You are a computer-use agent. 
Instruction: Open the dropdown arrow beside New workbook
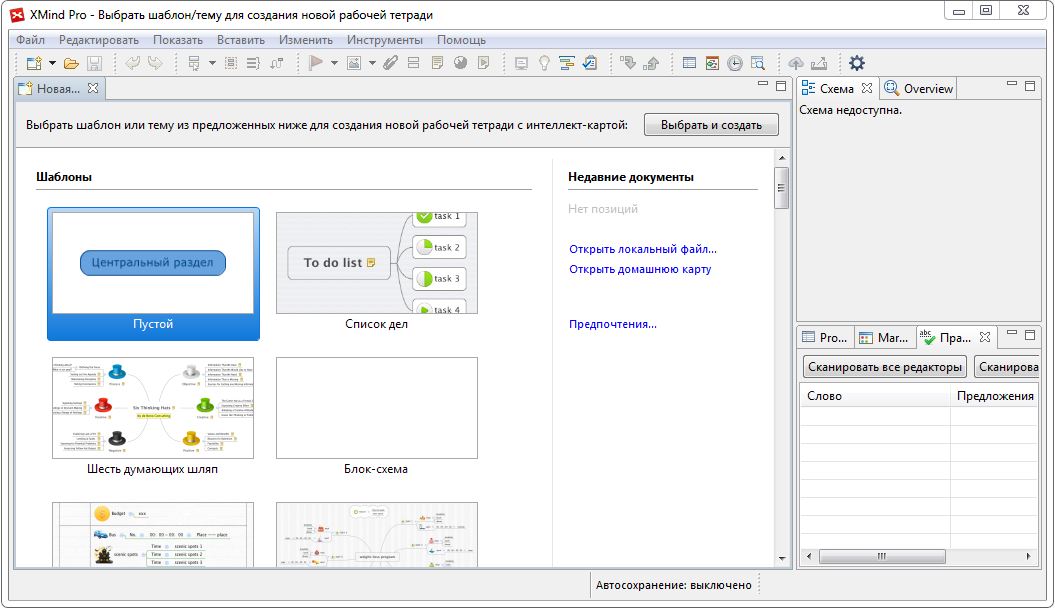pyautogui.click(x=52, y=63)
